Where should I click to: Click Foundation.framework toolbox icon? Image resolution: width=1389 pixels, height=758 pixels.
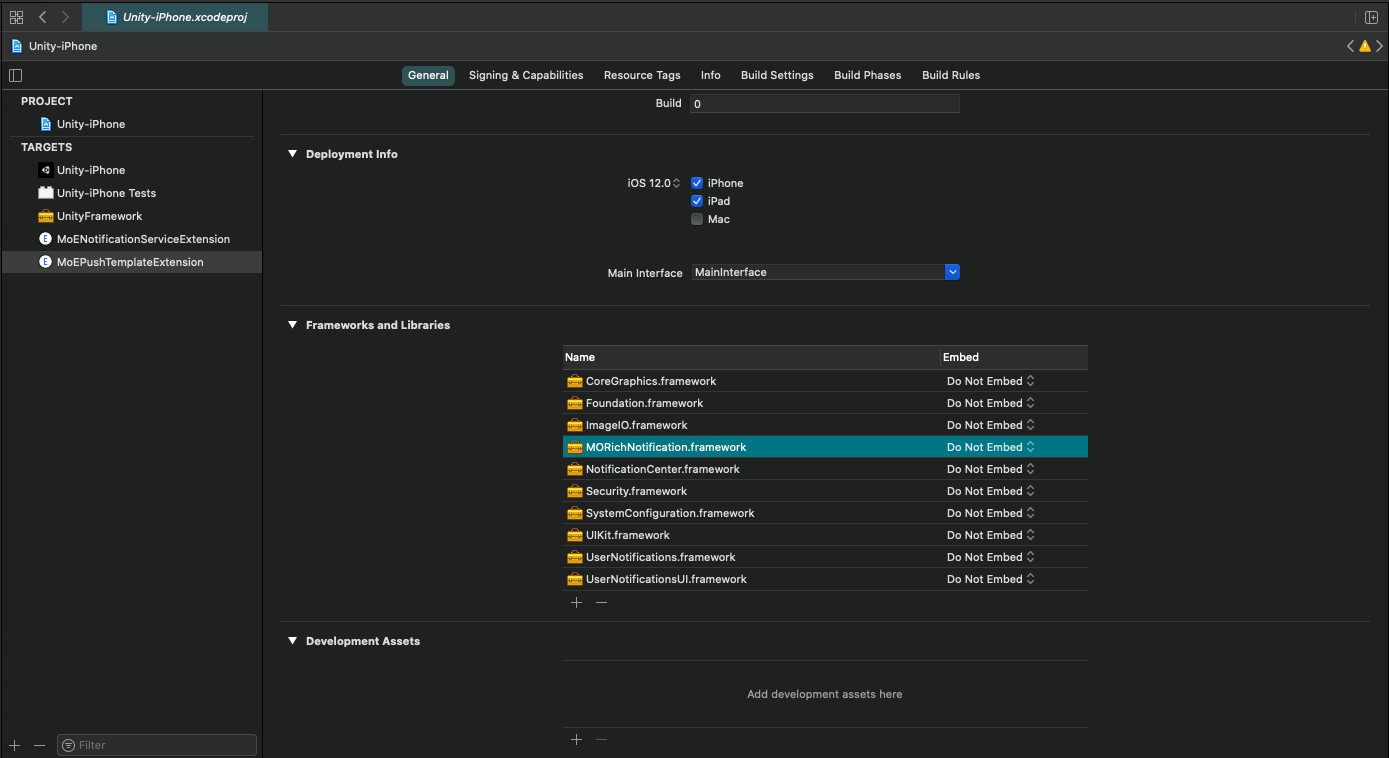point(574,403)
